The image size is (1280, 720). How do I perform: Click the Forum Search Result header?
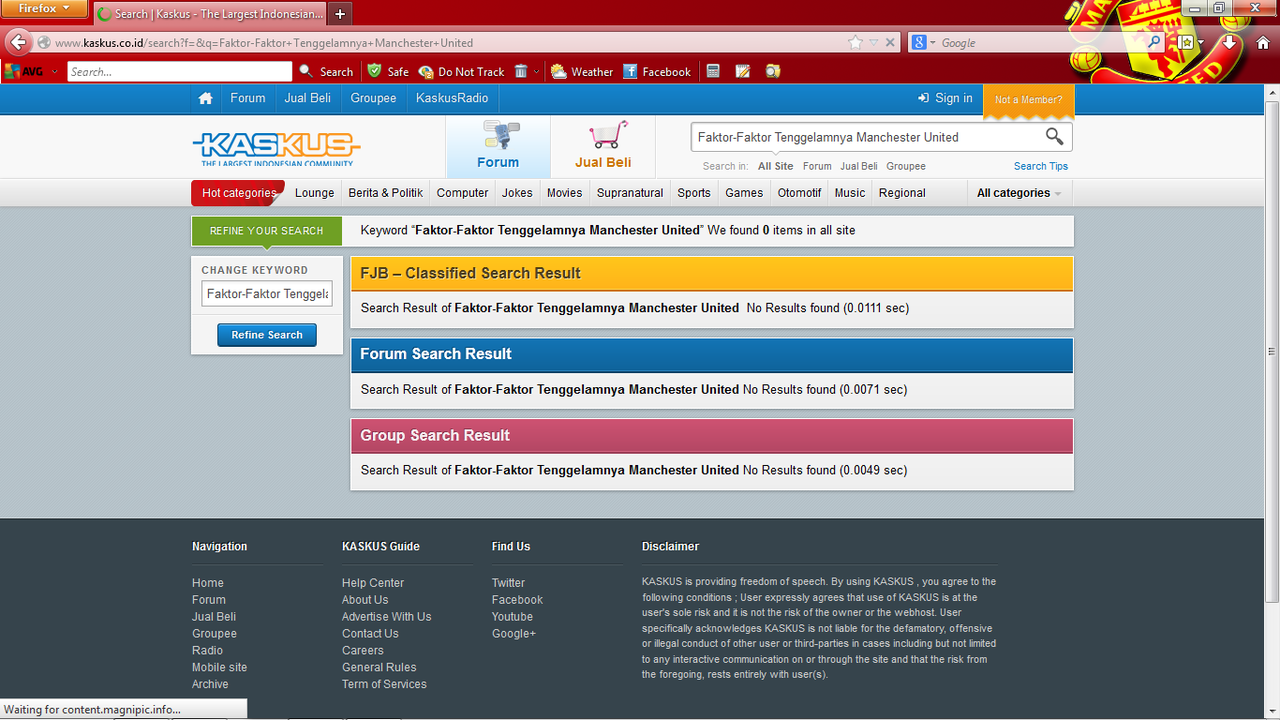(712, 354)
